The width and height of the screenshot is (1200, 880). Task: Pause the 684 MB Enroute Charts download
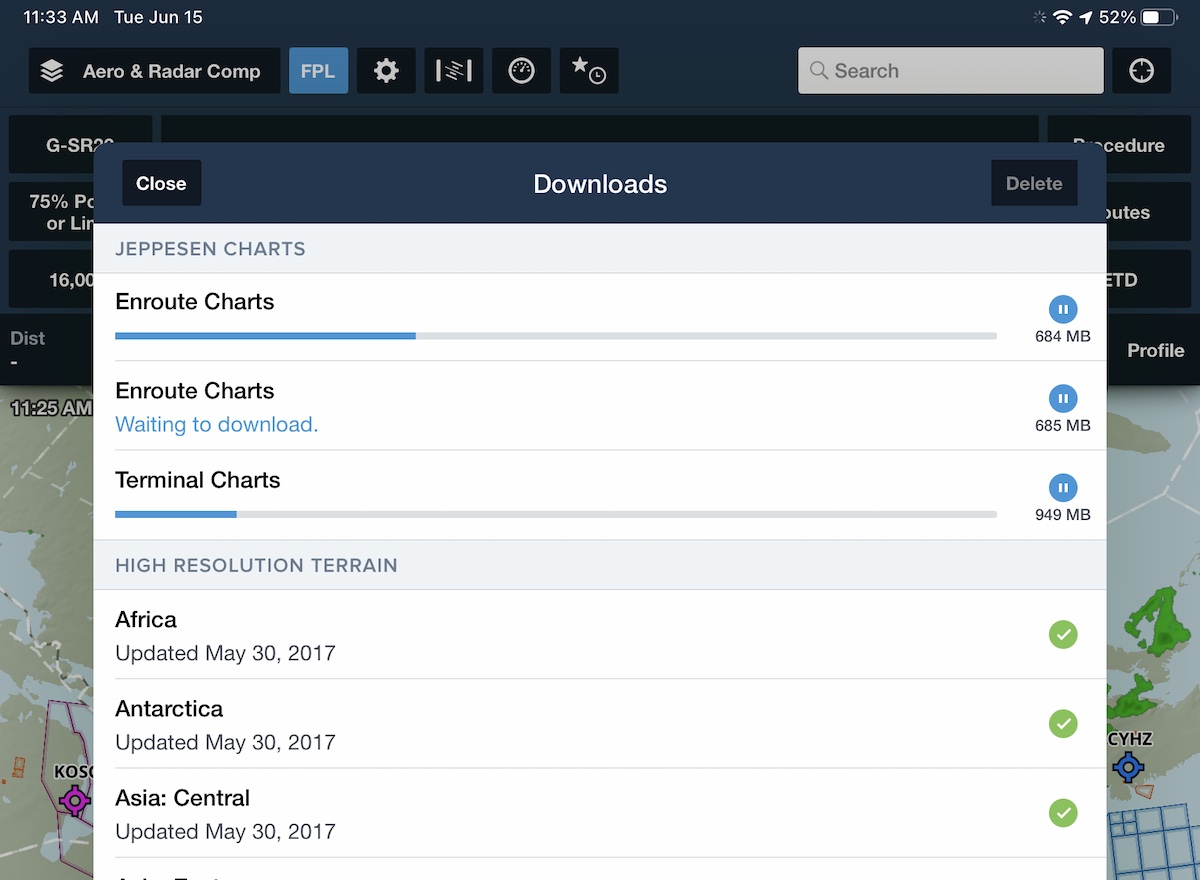(1063, 309)
